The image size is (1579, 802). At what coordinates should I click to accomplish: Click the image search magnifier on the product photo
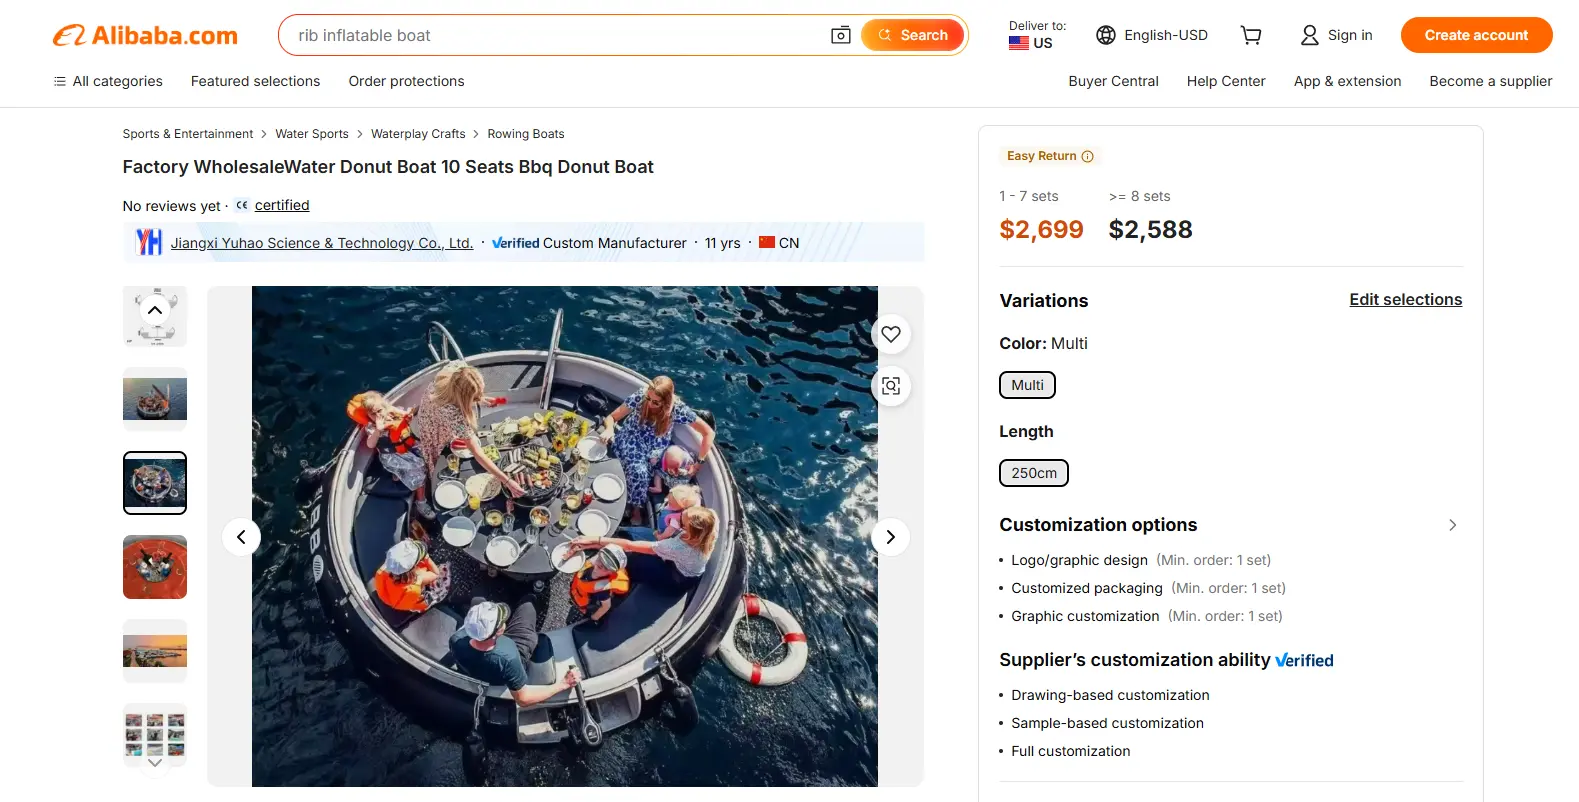point(890,386)
